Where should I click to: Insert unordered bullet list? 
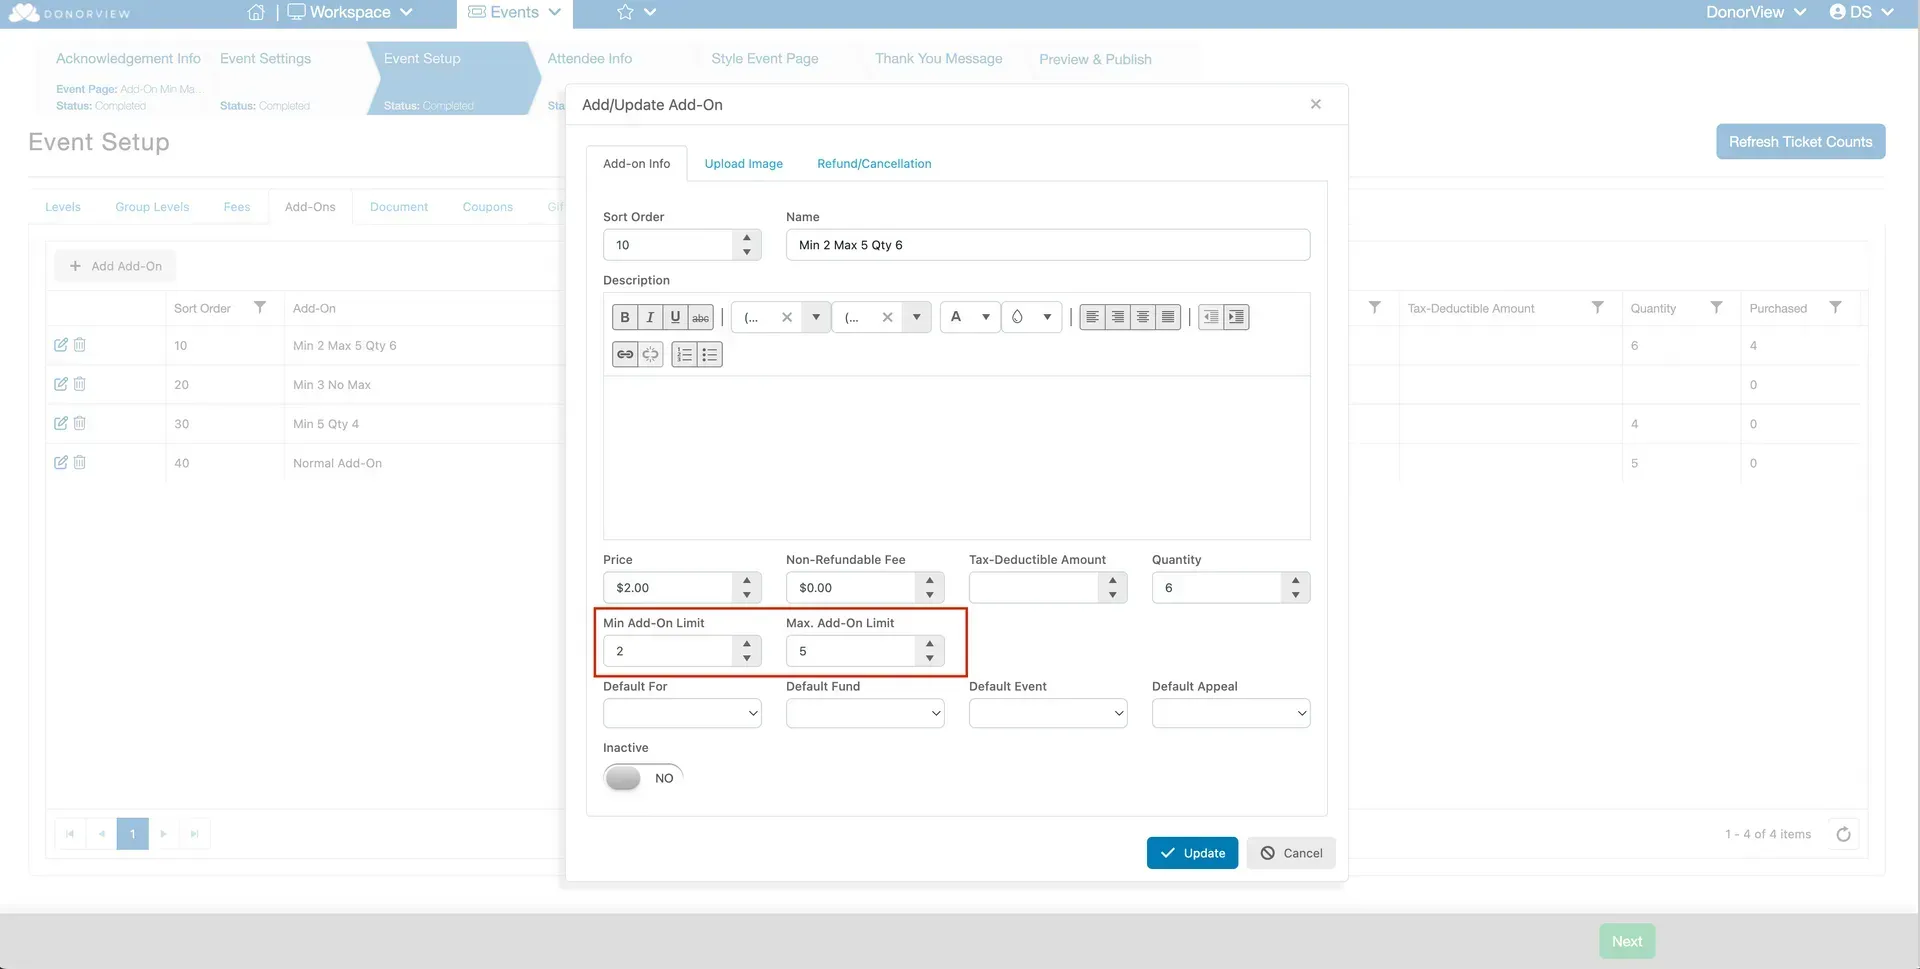tap(710, 354)
